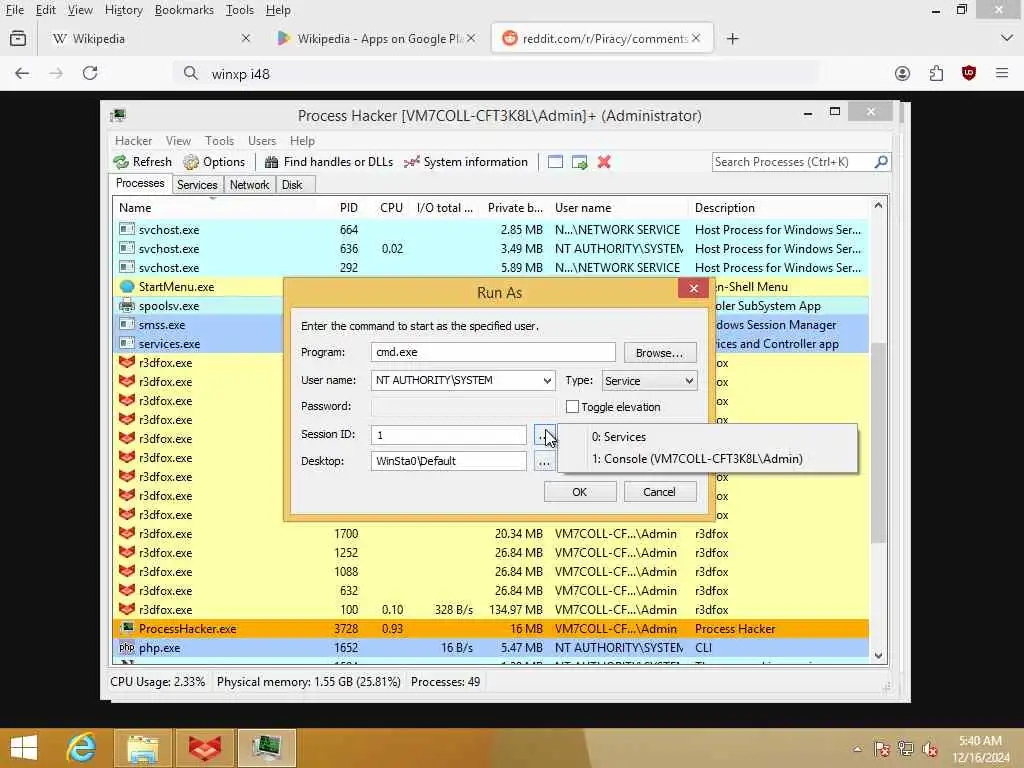The height and width of the screenshot is (768, 1024).
Task: Select the services.exe process icon
Action: (127, 344)
